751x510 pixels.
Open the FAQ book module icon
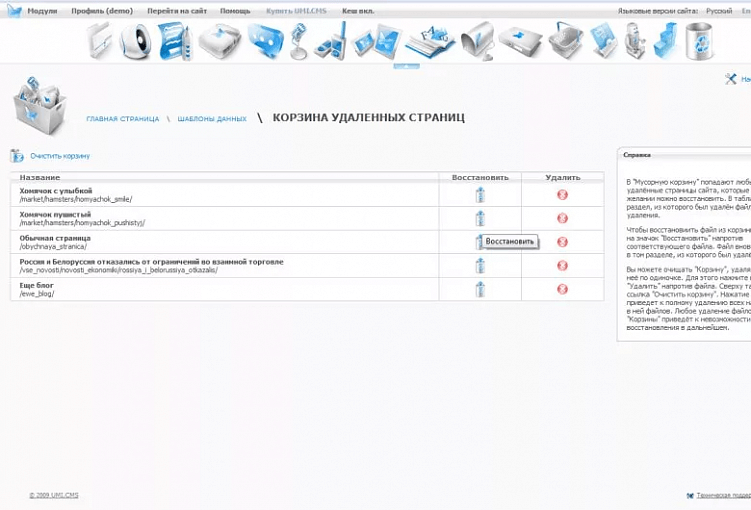pyautogui.click(x=430, y=42)
